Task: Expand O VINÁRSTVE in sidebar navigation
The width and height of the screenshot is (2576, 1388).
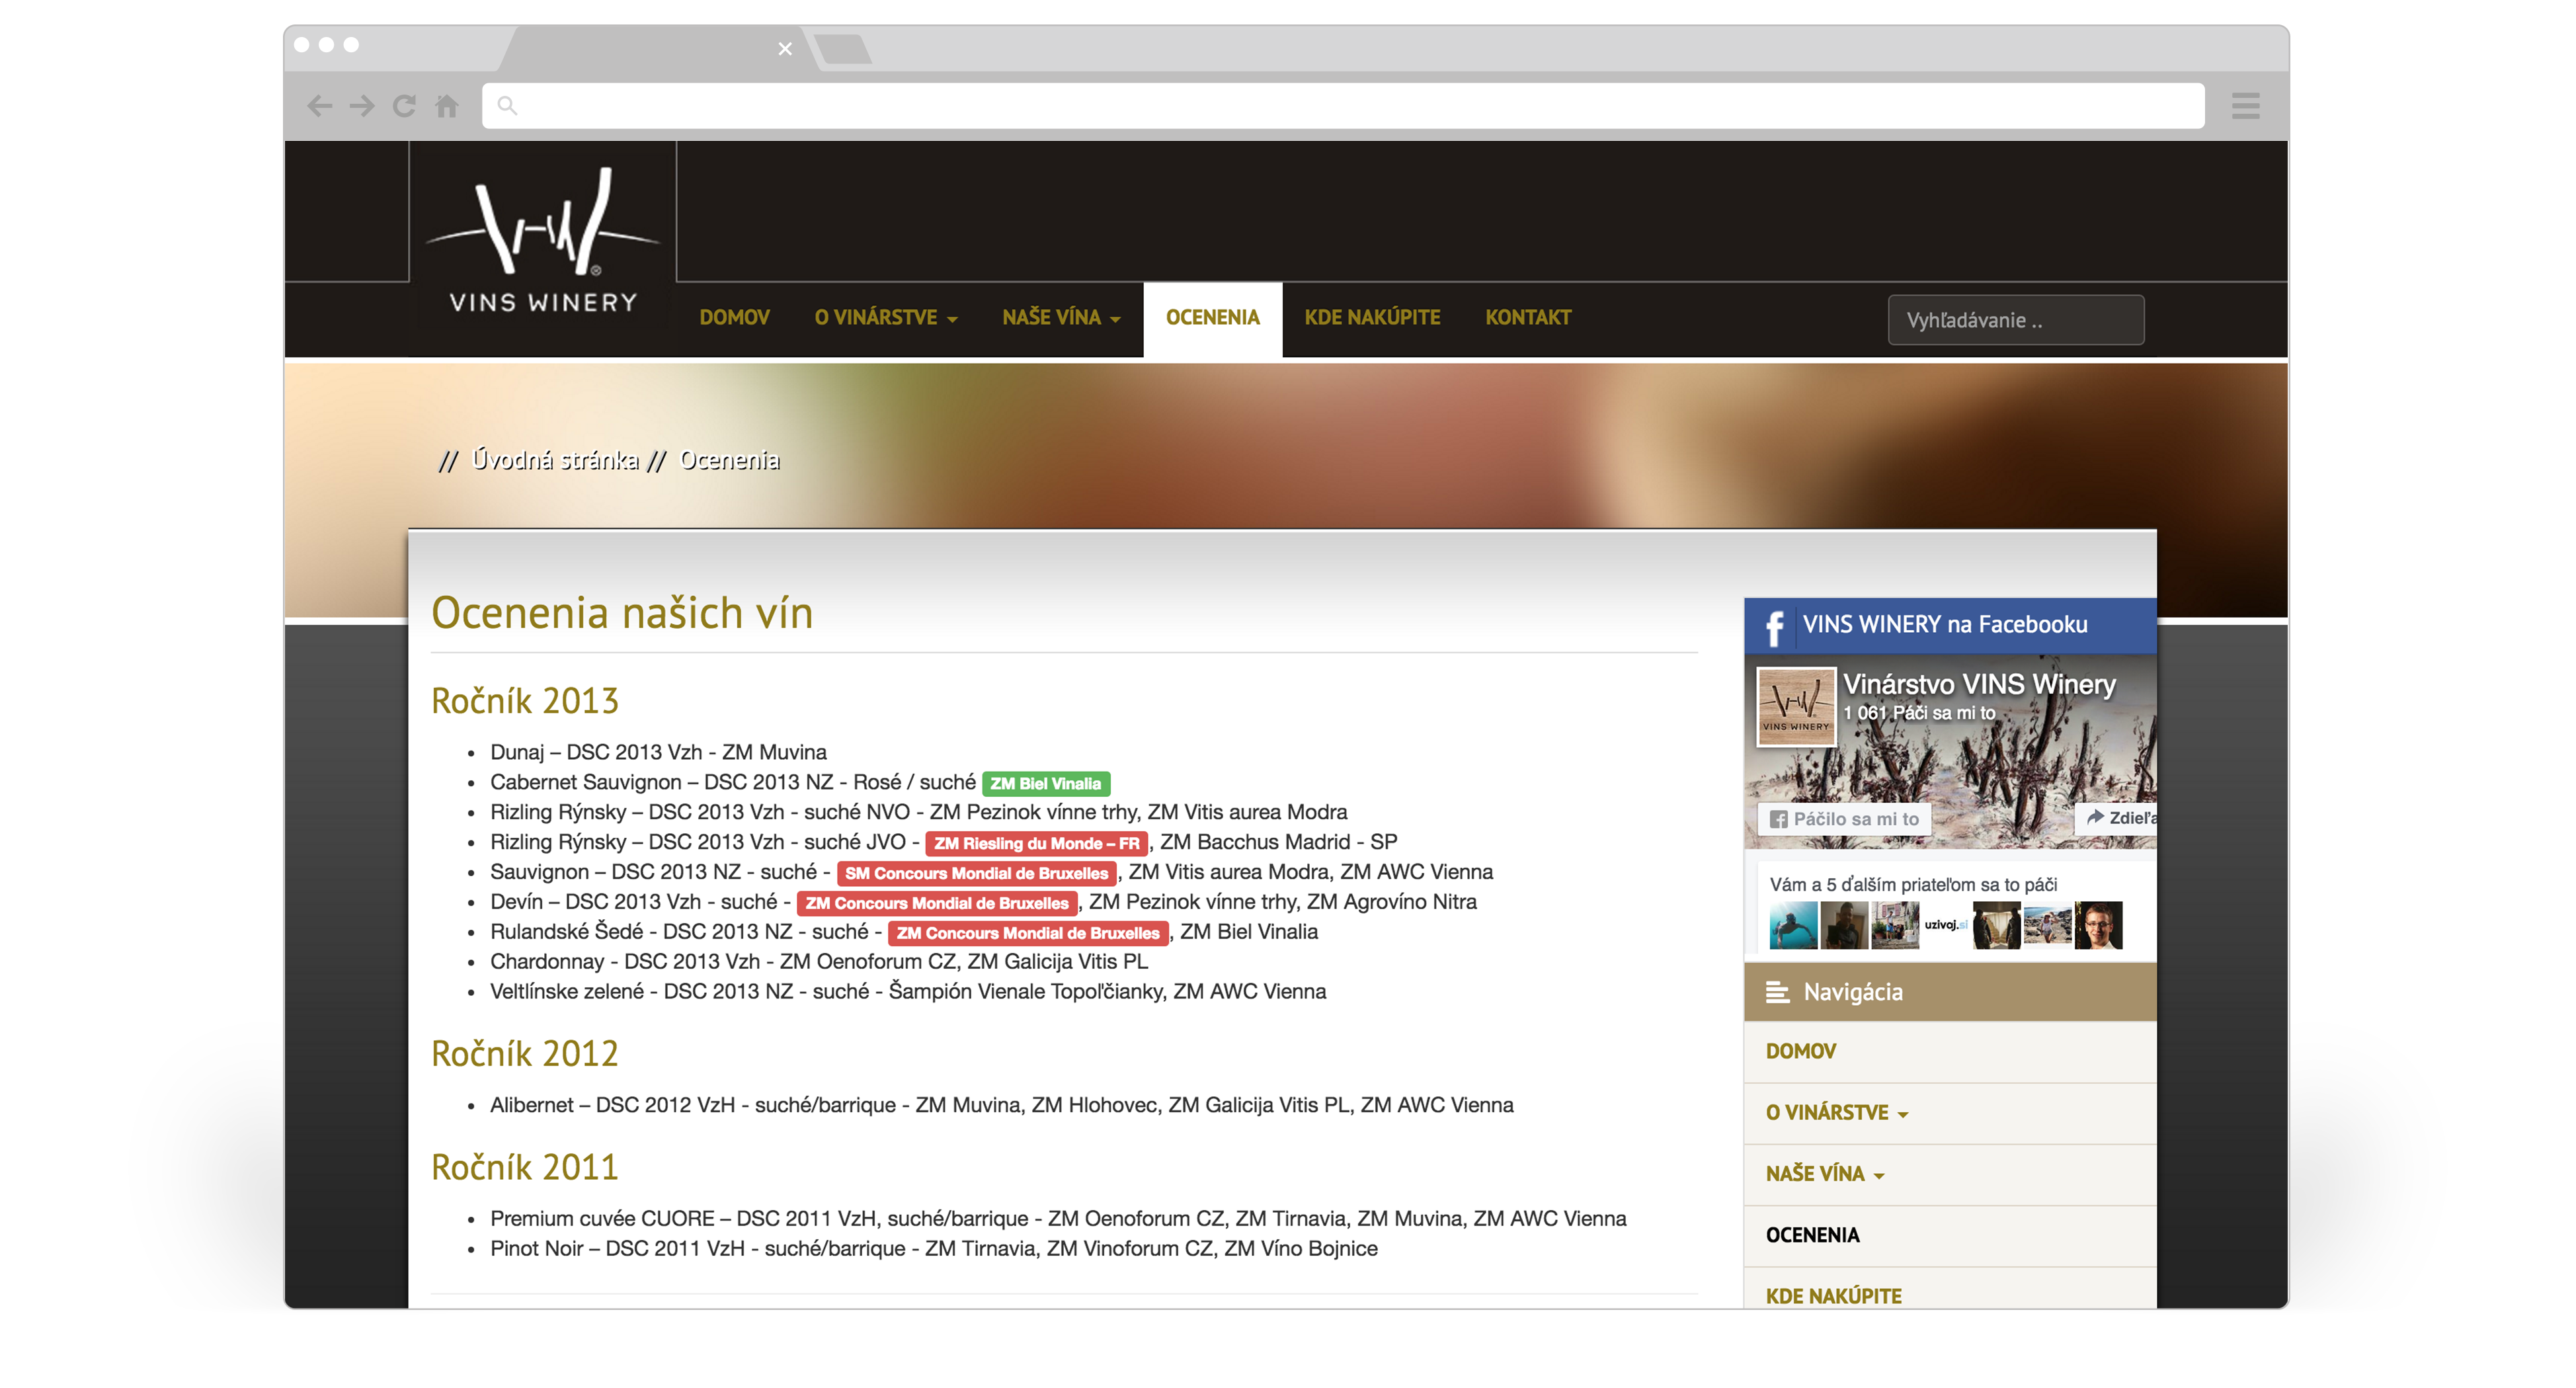Action: 1837,1113
